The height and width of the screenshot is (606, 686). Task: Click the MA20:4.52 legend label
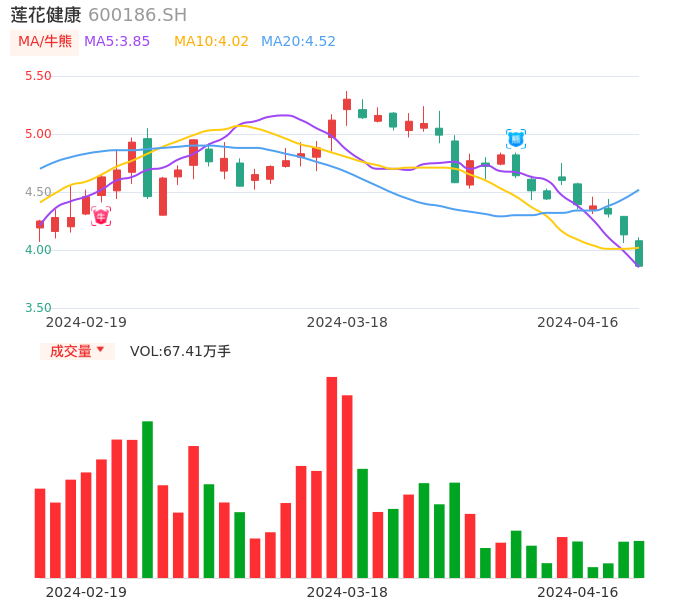(298, 42)
